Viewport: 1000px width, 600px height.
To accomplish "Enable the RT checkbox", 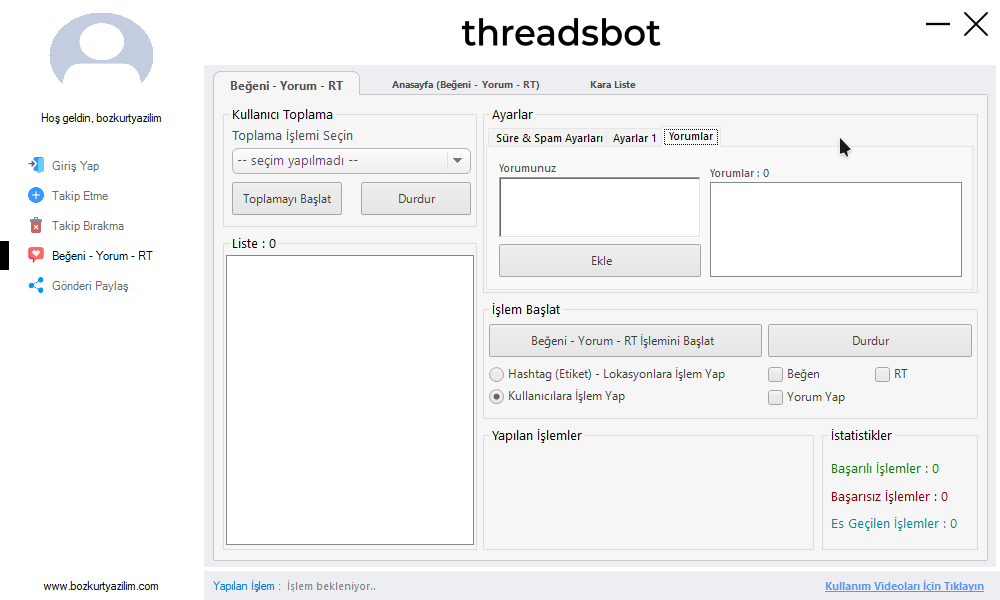I will [891, 374].
